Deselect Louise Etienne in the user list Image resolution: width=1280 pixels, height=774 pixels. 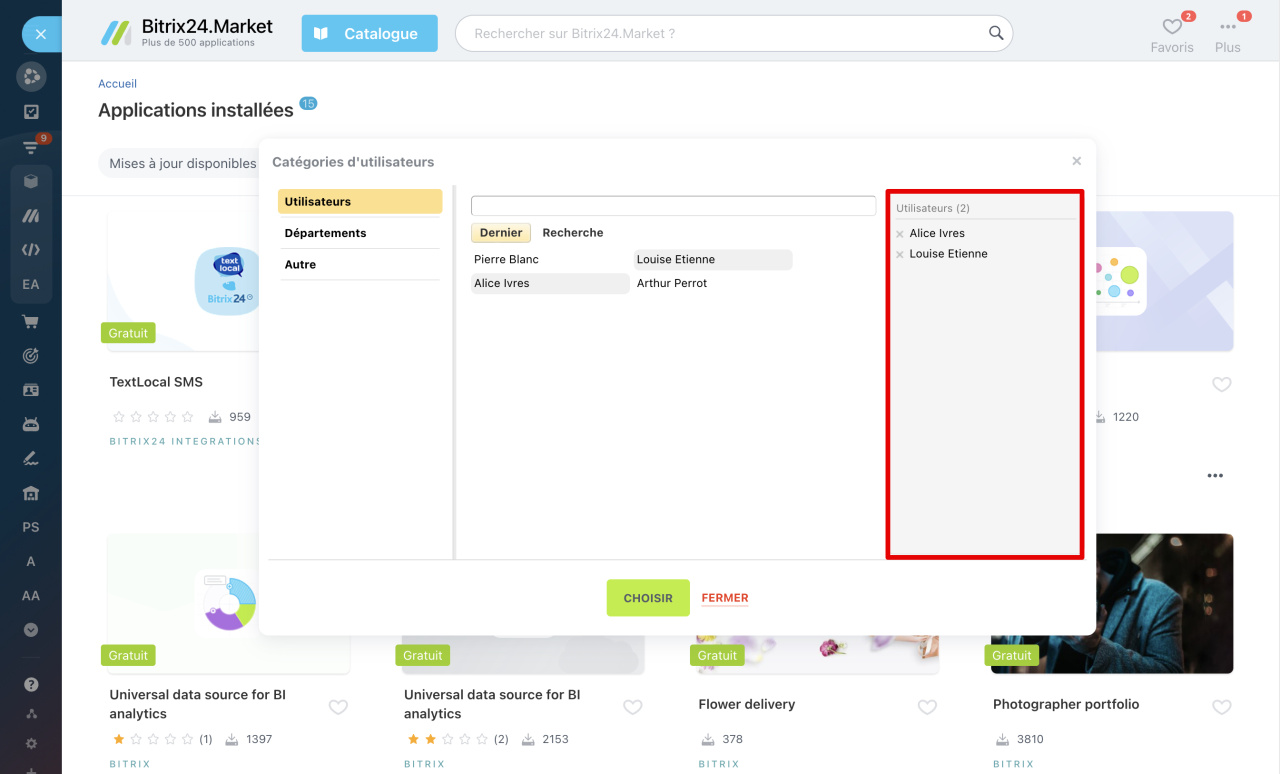click(x=713, y=260)
